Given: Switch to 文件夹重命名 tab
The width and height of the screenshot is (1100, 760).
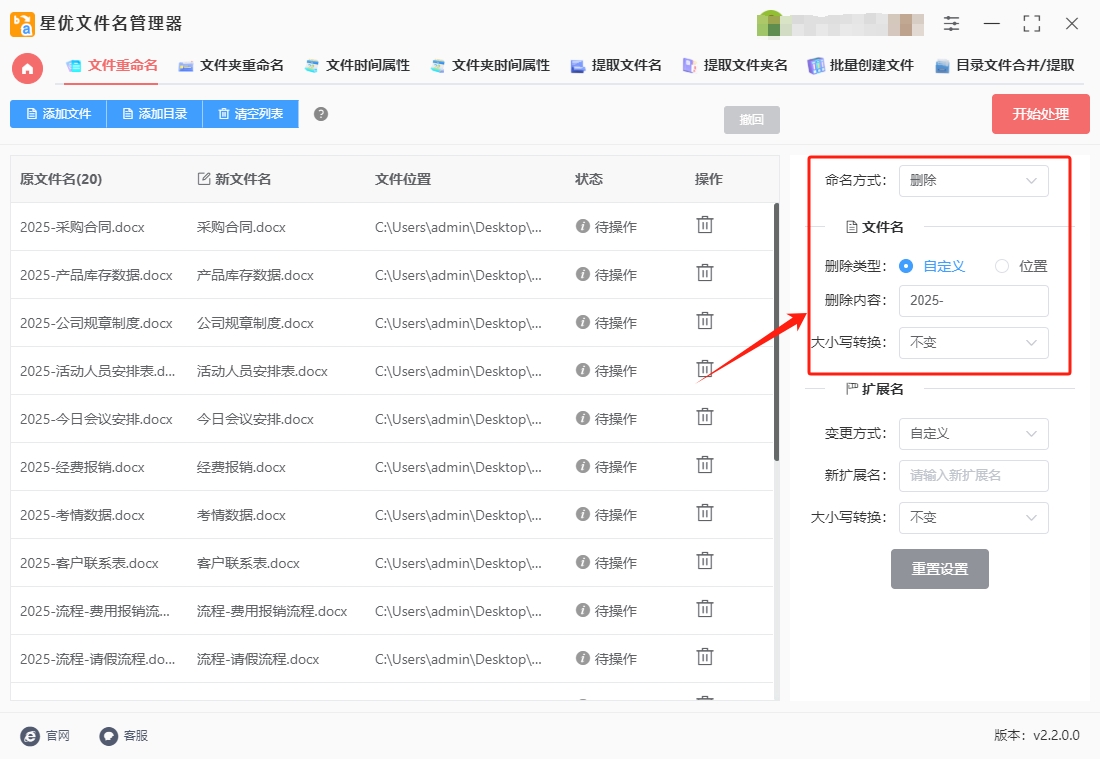Looking at the screenshot, I should (x=232, y=66).
